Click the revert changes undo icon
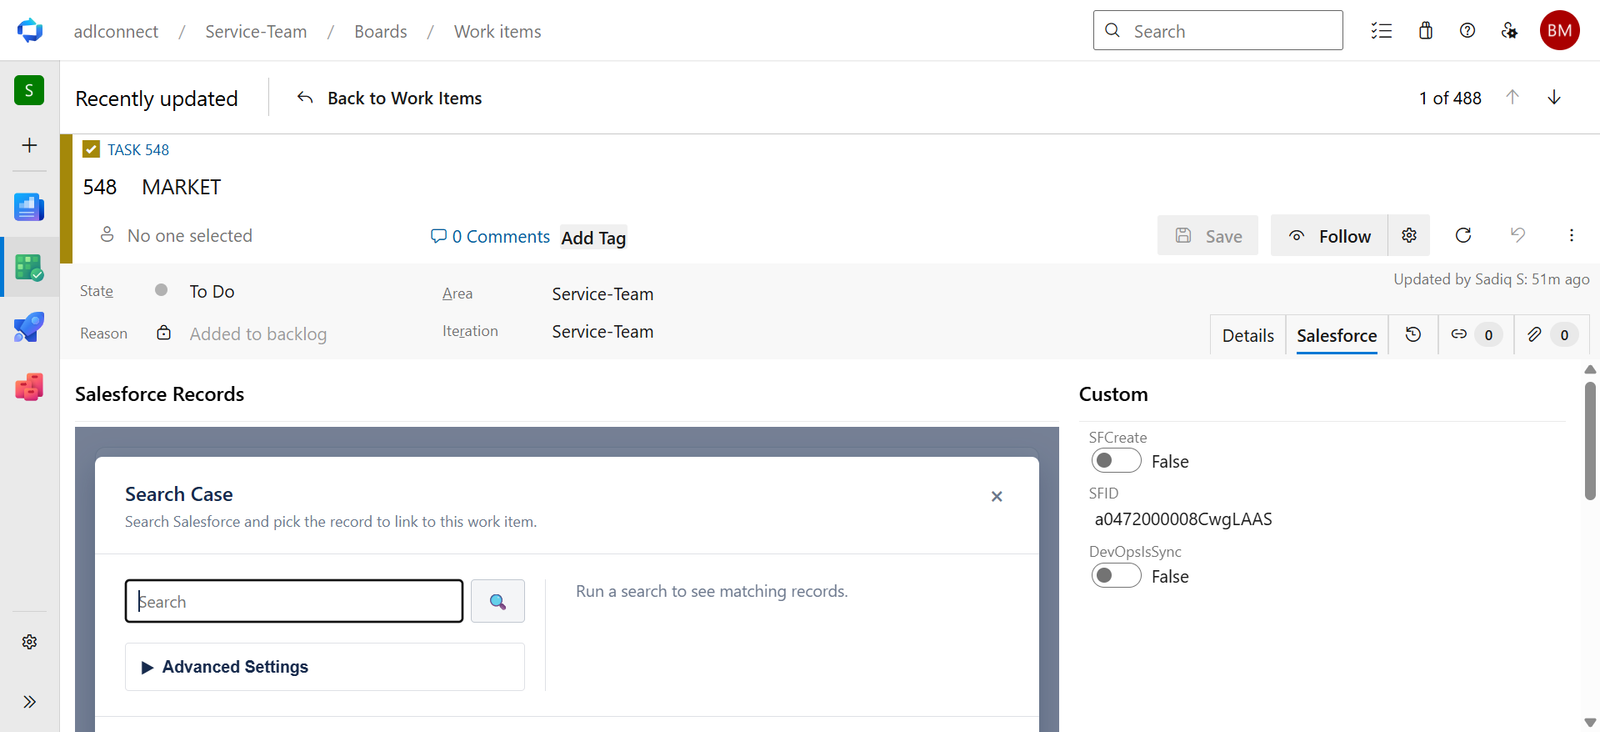Image resolution: width=1600 pixels, height=732 pixels. coord(1517,235)
